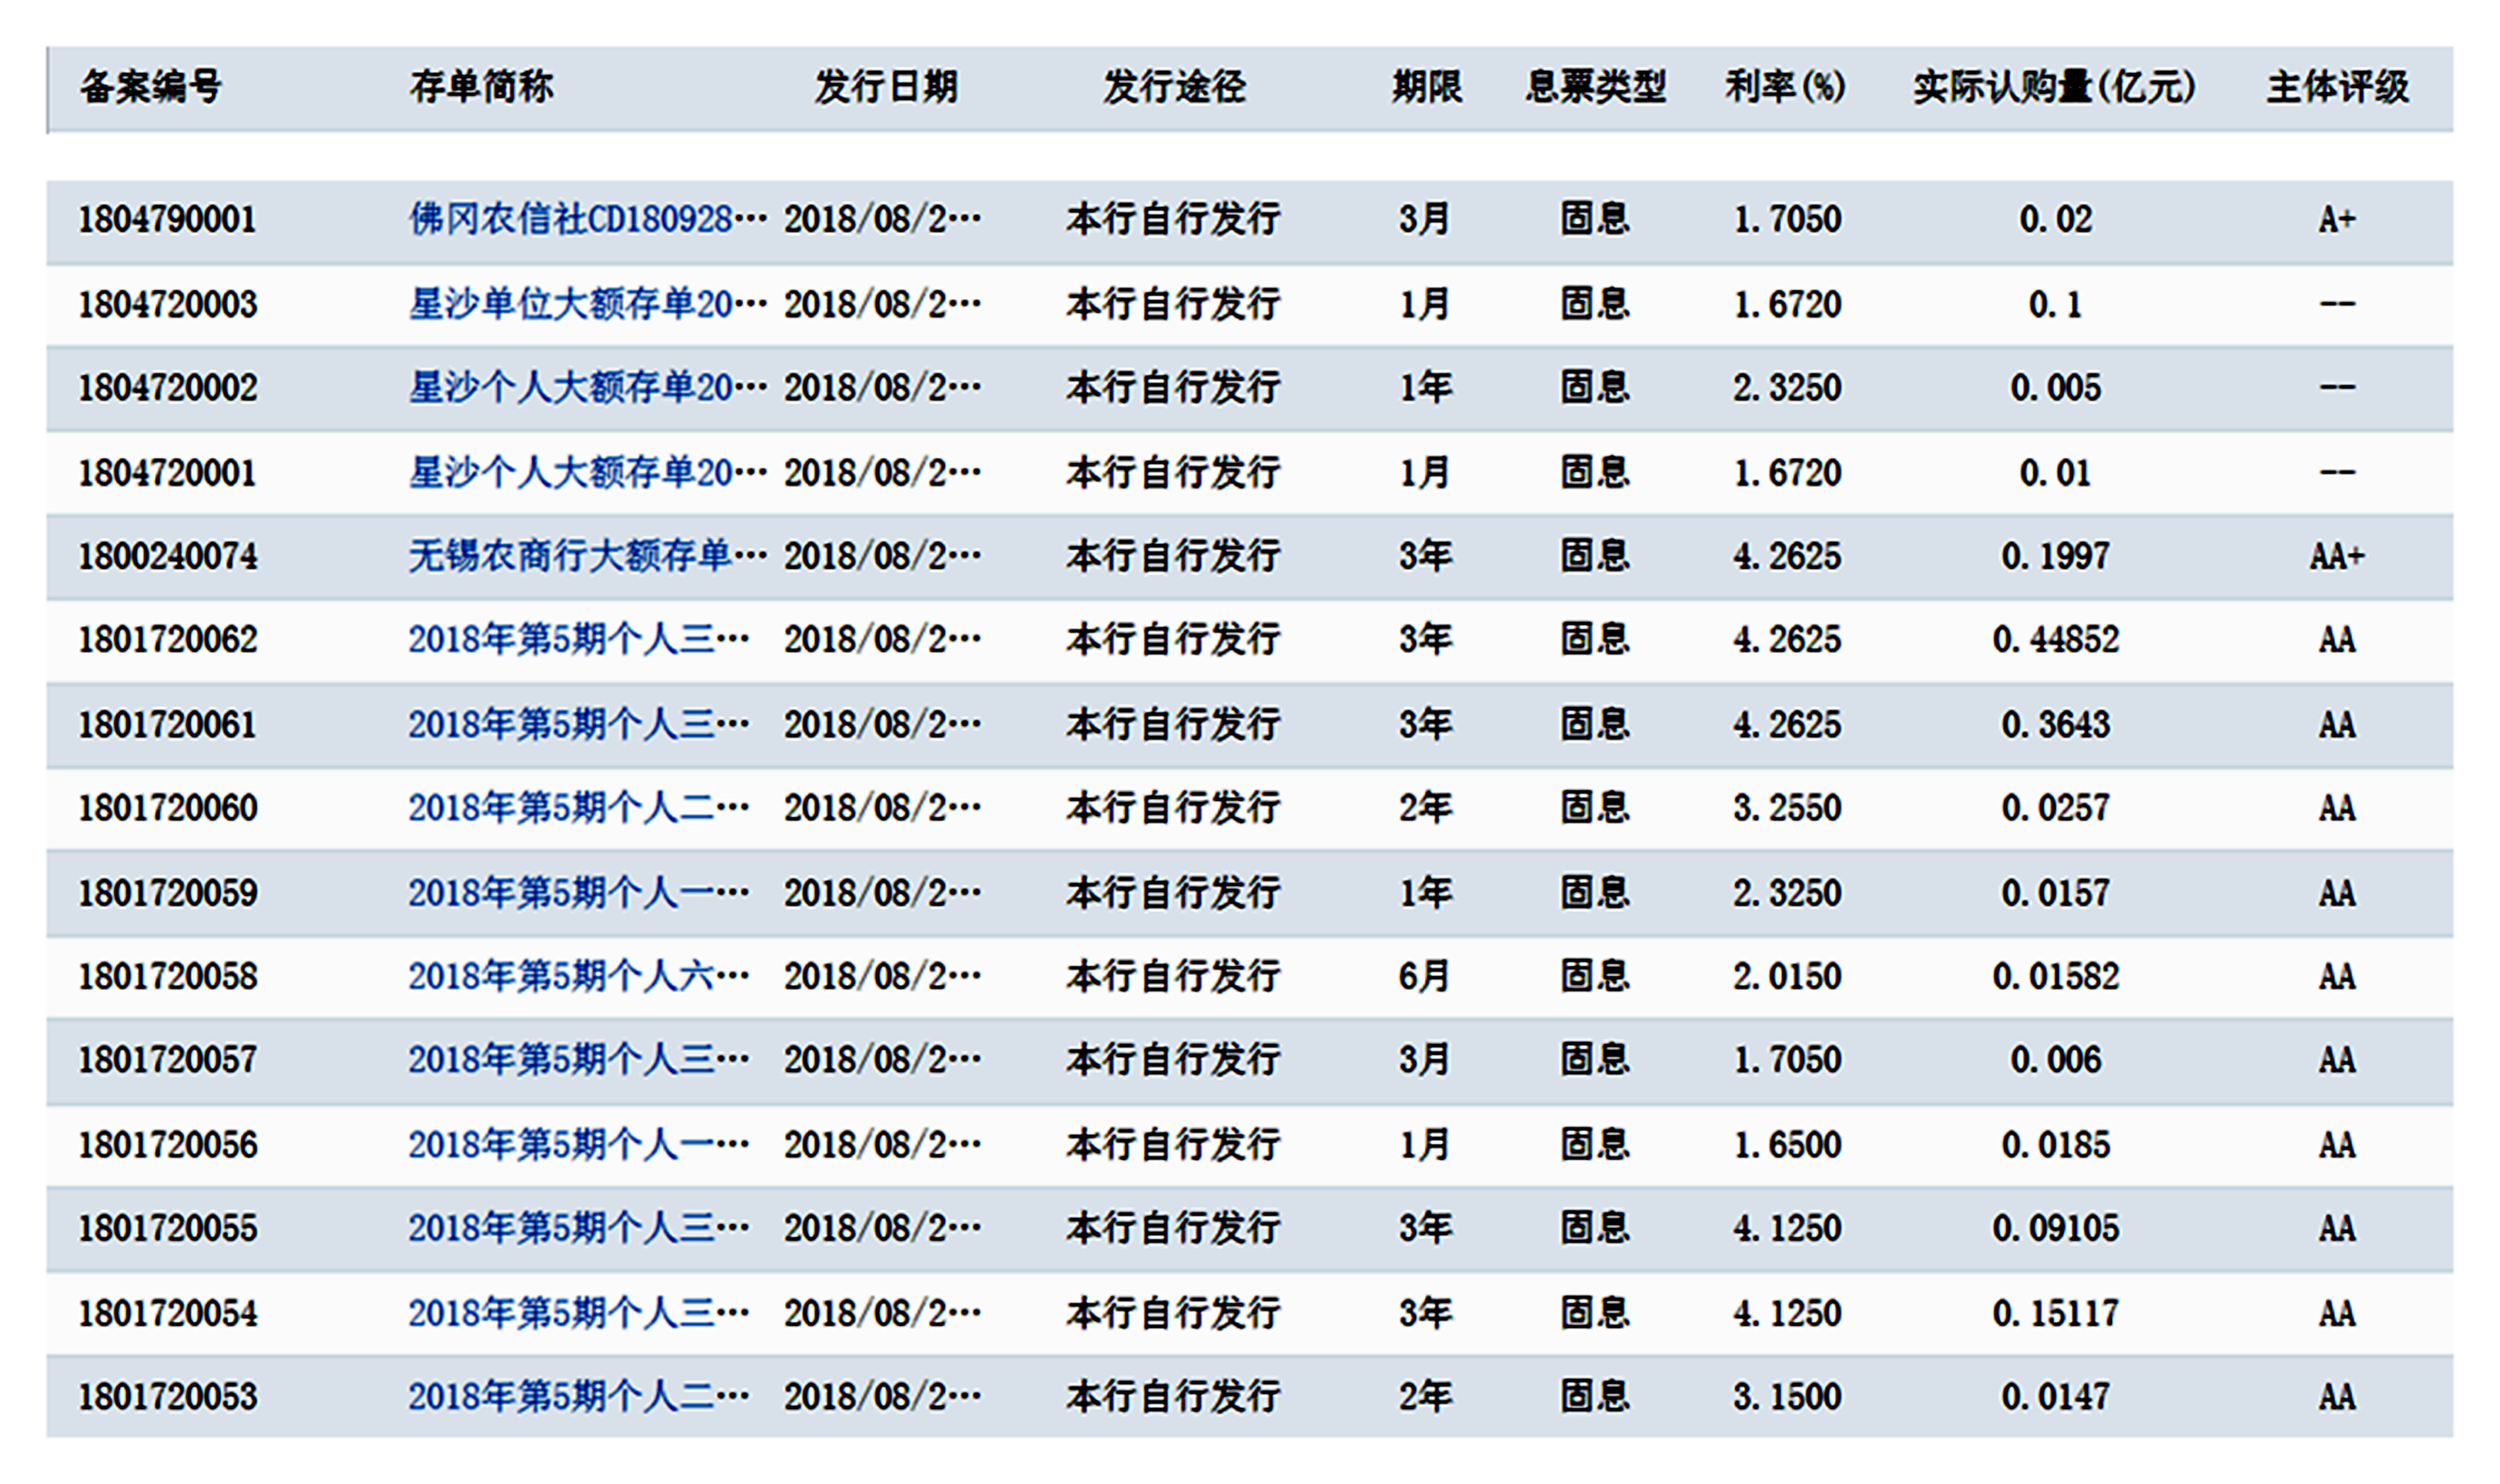
Task: Click the 3.2550 interest rate cell
Action: pyautogui.click(x=1787, y=808)
